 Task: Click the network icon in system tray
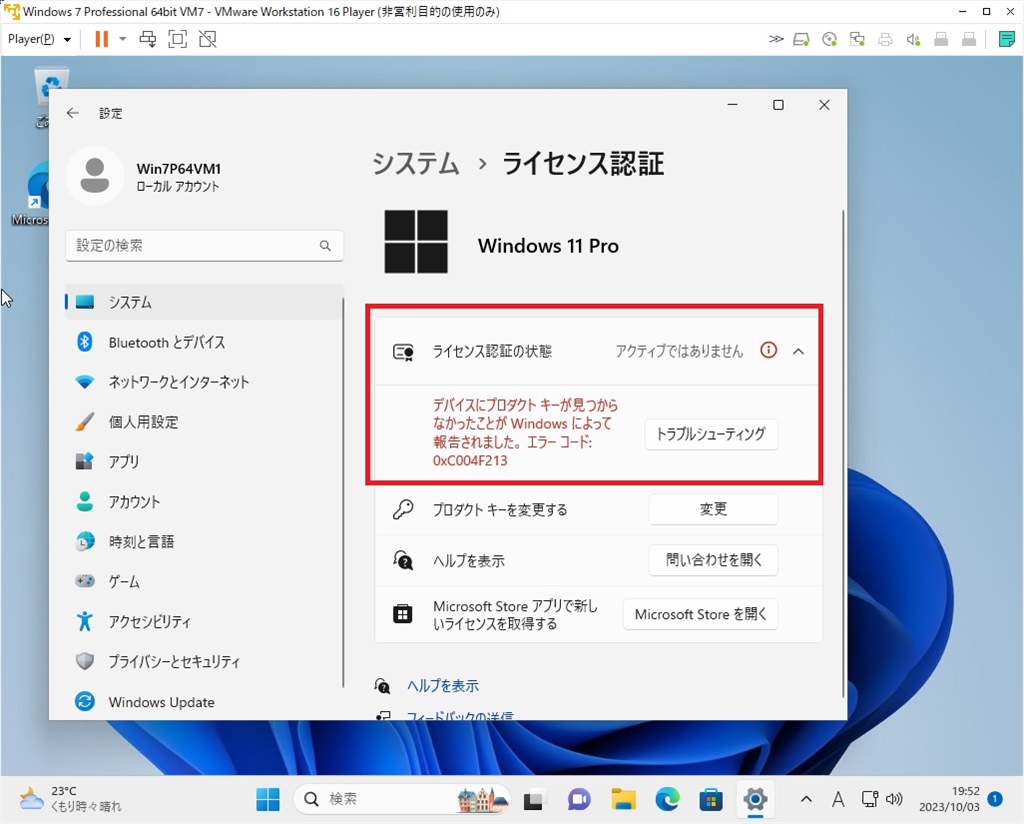(x=869, y=799)
